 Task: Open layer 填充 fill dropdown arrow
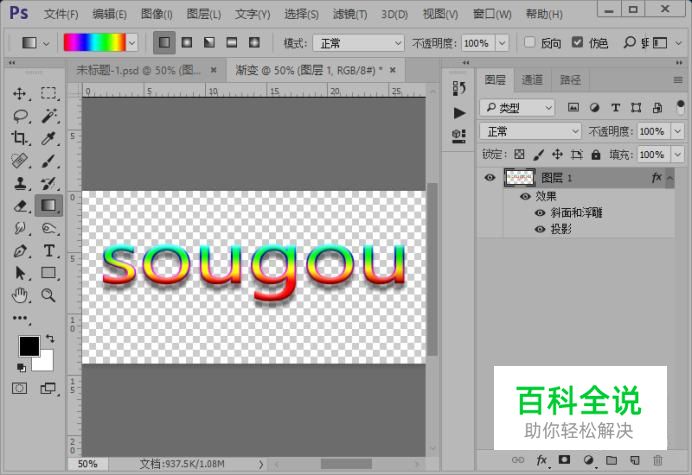tap(677, 155)
